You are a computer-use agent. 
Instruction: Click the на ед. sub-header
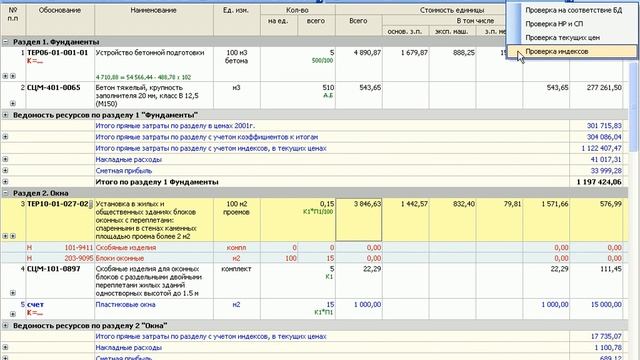[x=279, y=25]
